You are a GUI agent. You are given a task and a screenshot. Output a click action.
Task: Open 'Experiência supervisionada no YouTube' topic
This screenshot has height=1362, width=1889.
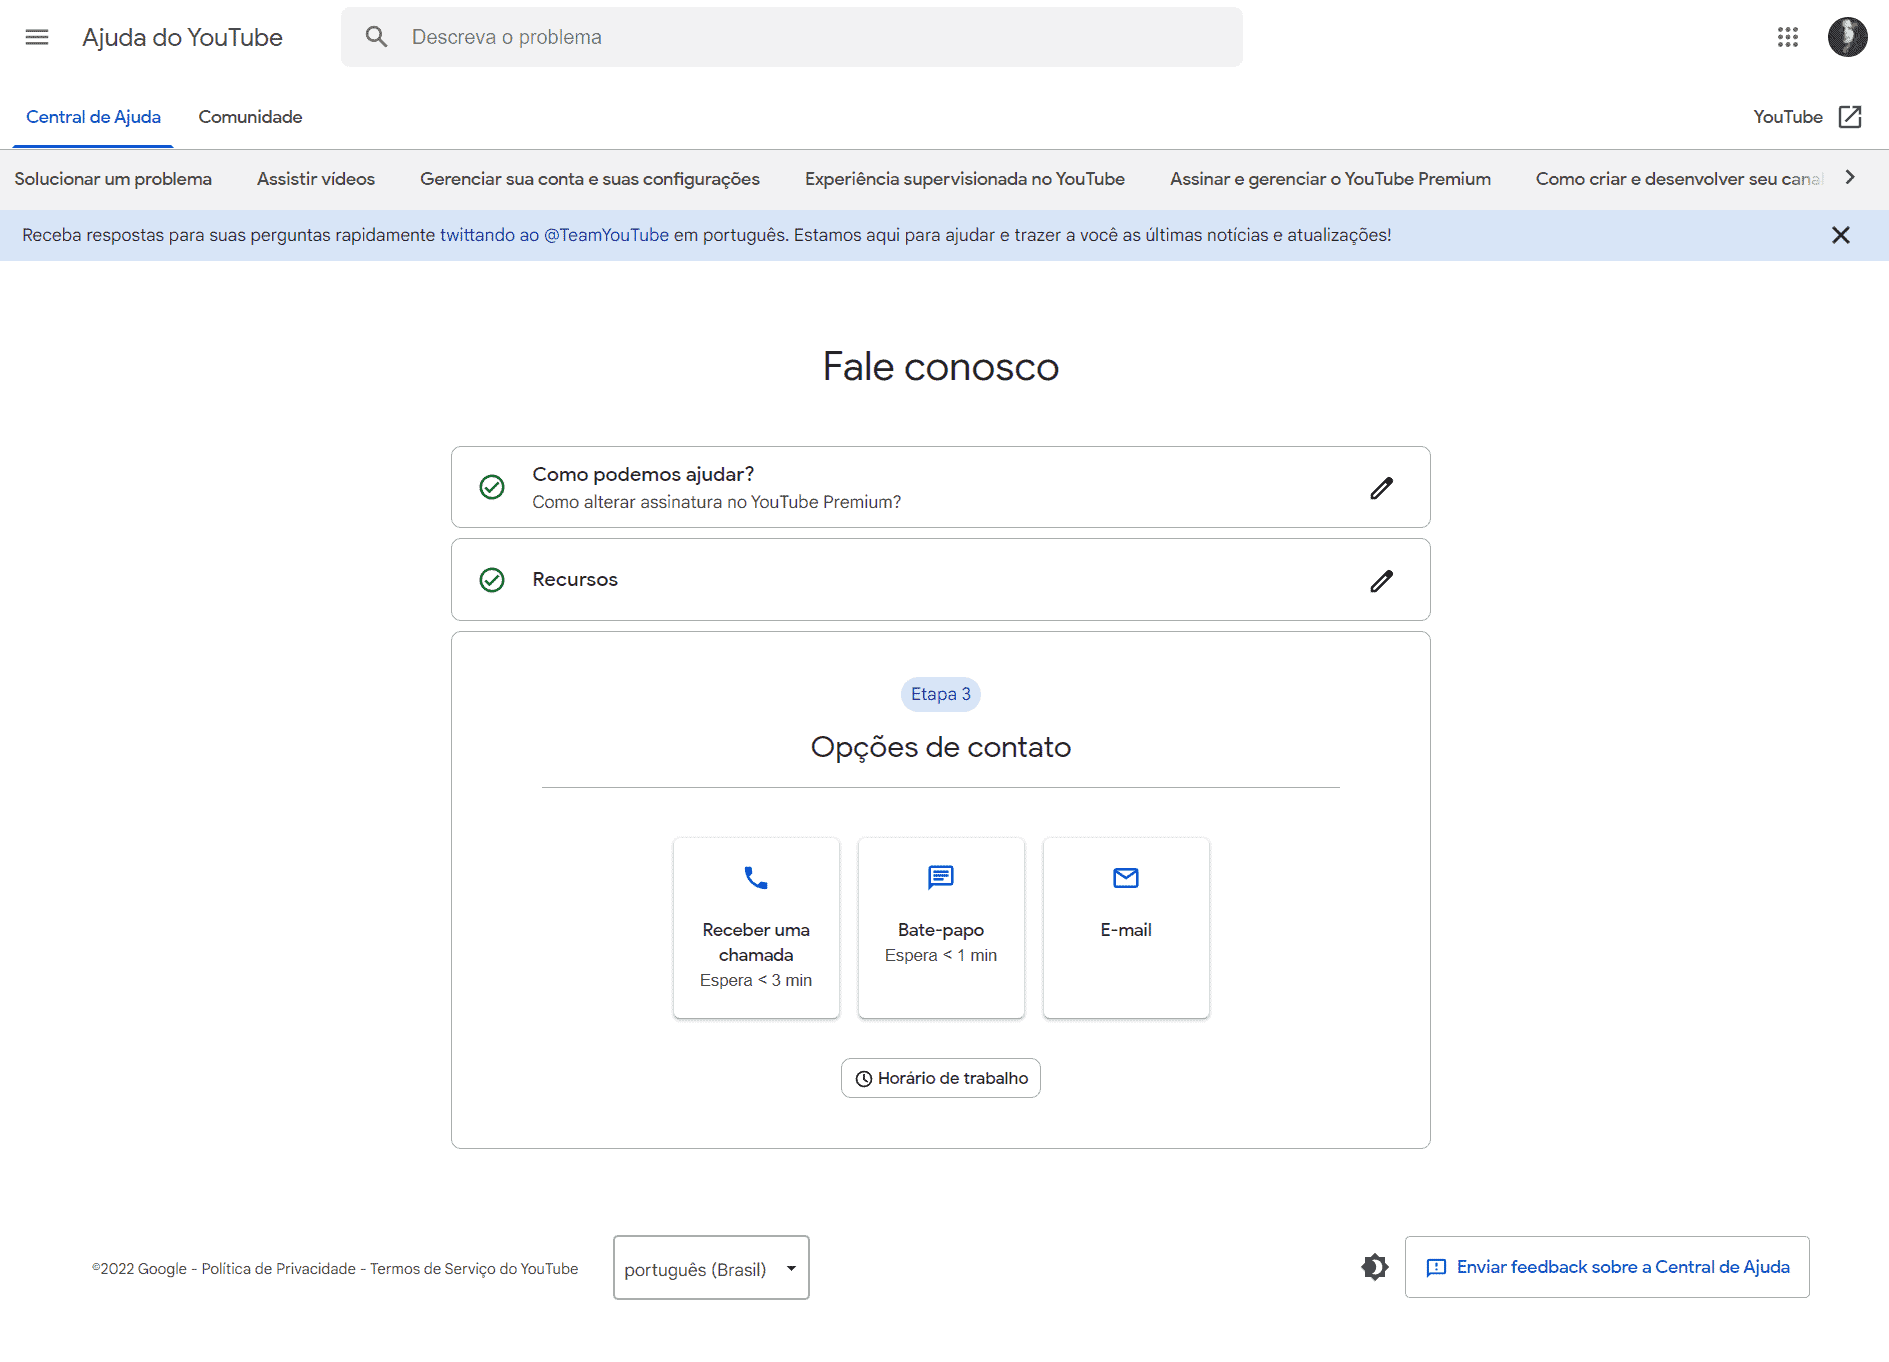click(x=965, y=179)
